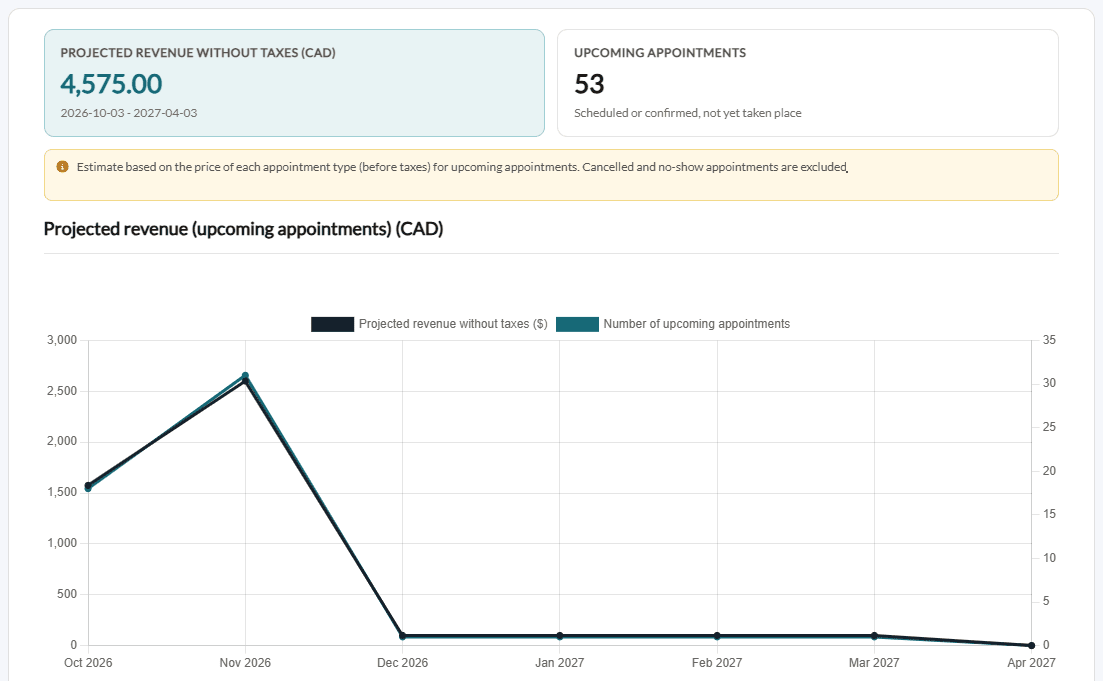Click the '20' appointments axis label
This screenshot has width=1103, height=681.
[1050, 471]
